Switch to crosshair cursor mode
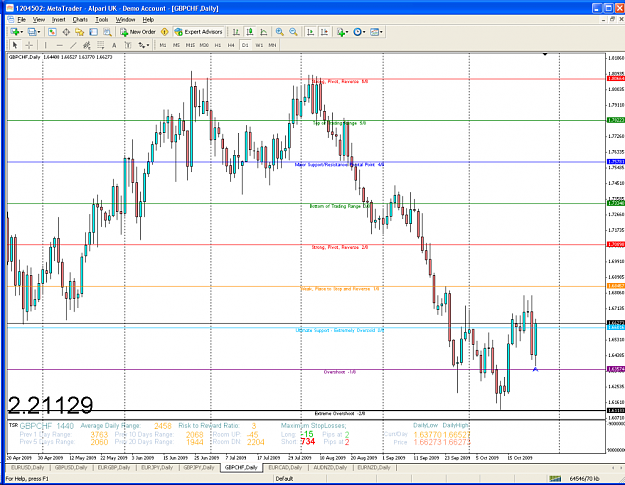 click(29, 45)
